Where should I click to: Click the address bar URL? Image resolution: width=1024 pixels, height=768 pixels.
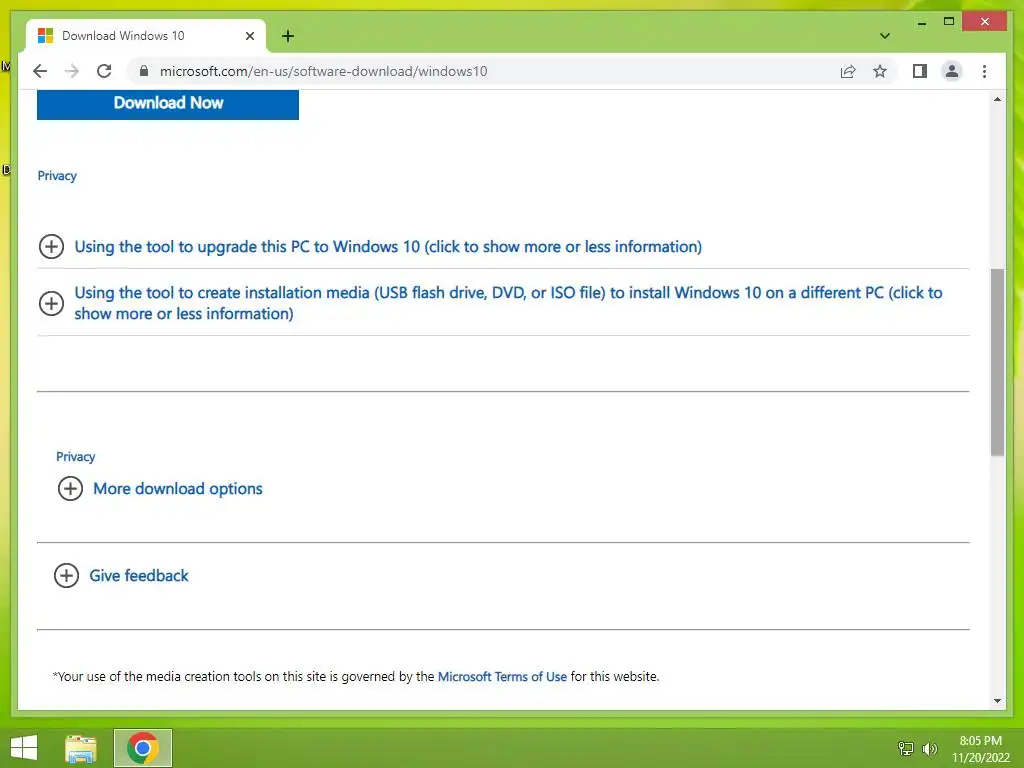click(x=323, y=71)
